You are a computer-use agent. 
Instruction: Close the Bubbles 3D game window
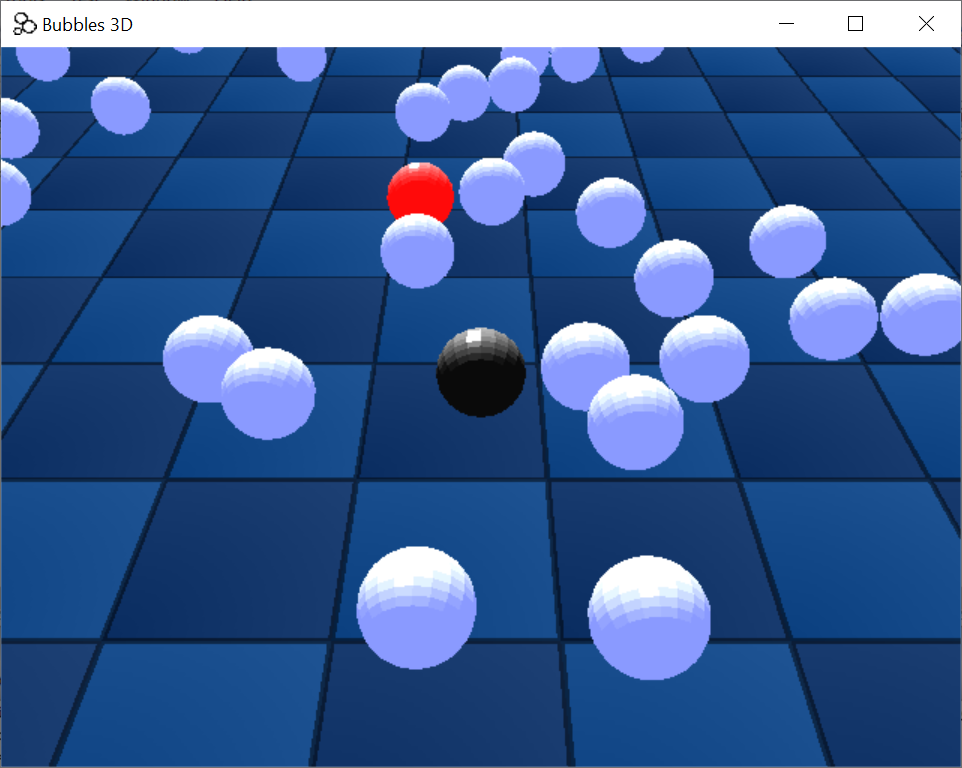coord(926,24)
